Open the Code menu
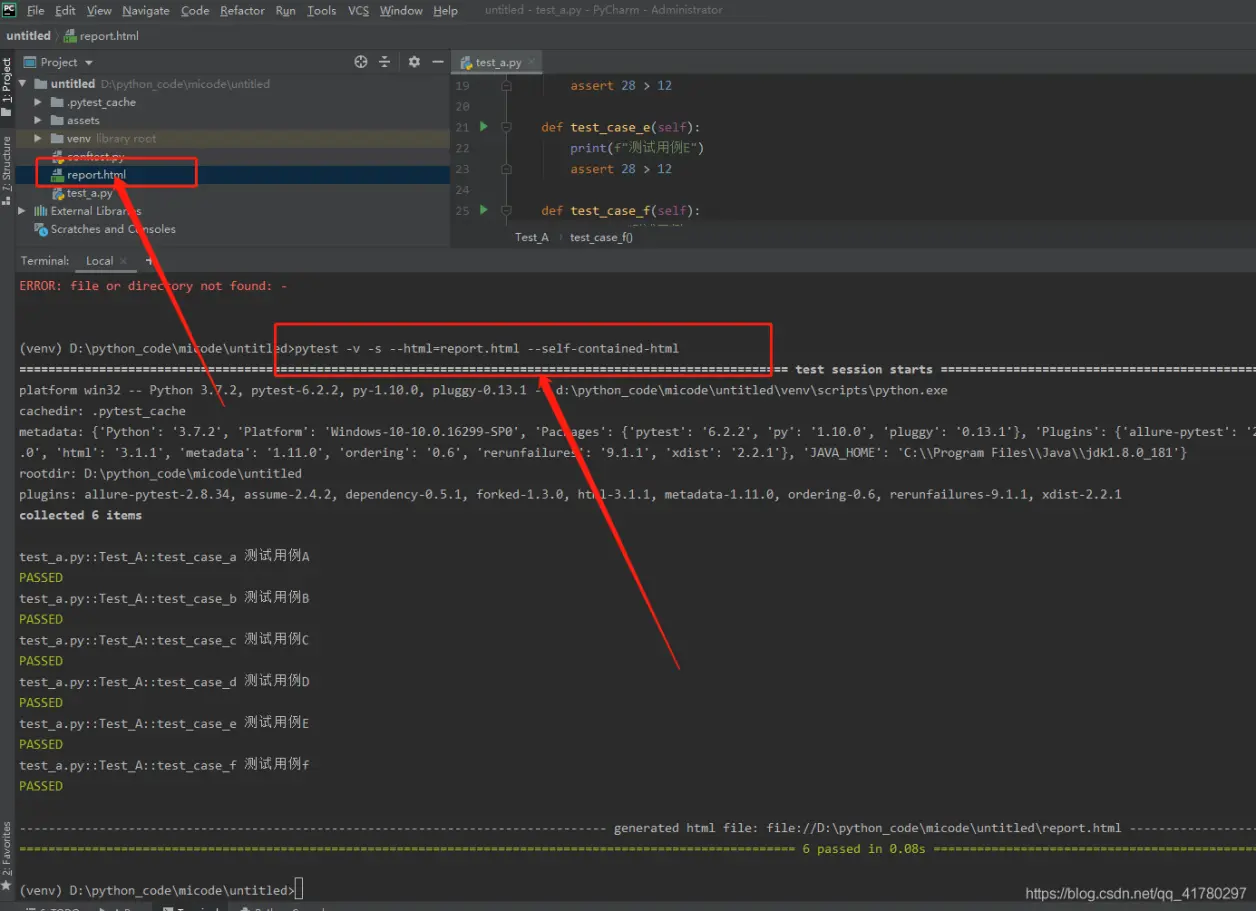 tap(195, 10)
